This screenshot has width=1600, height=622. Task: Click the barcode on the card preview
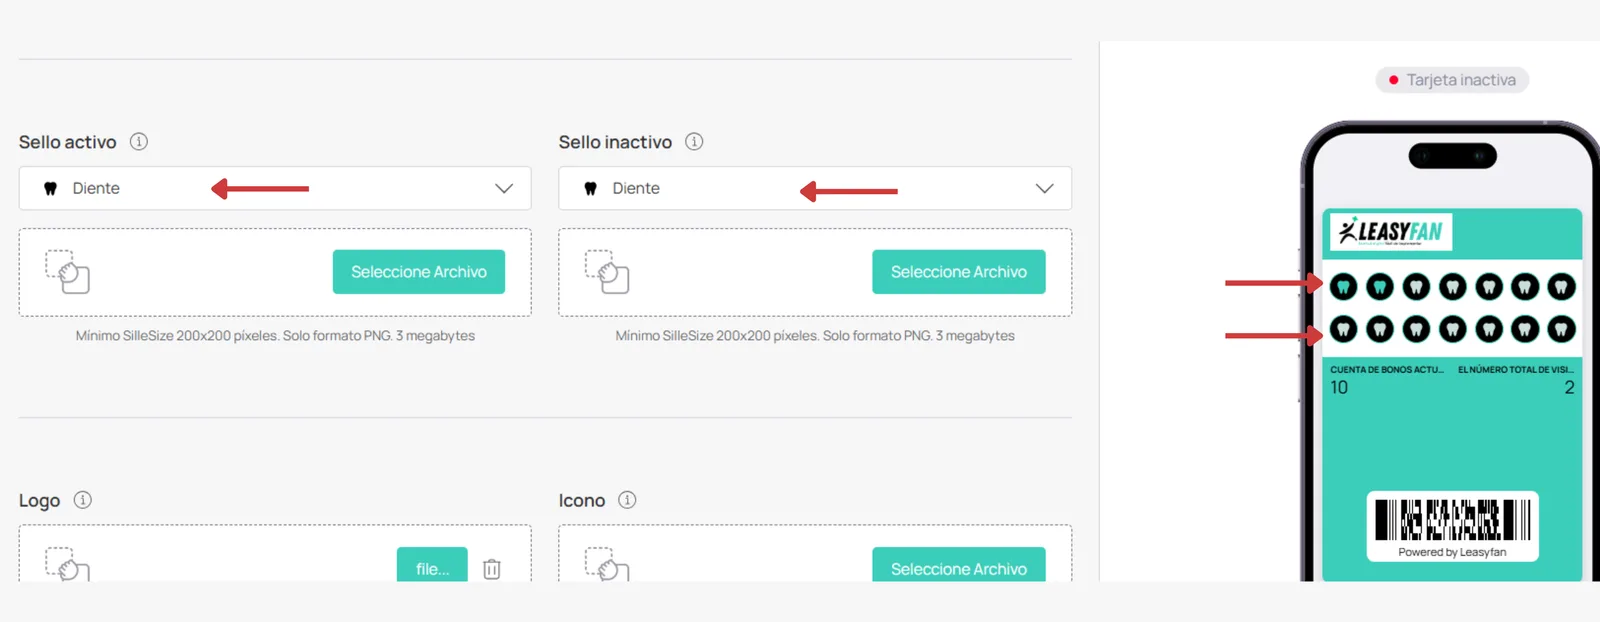coord(1453,520)
